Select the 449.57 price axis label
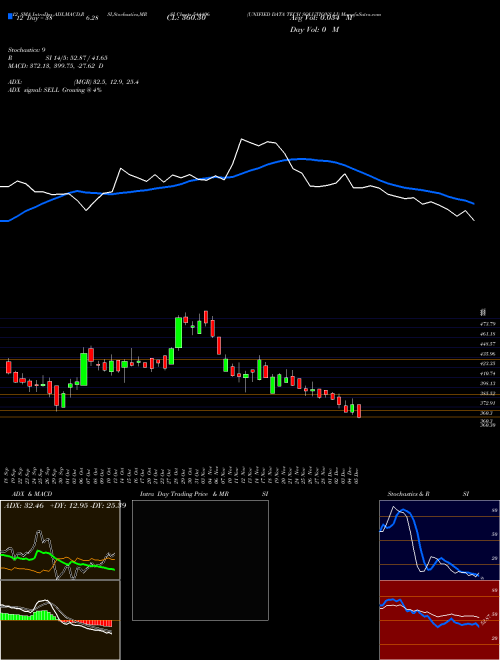Image resolution: width=500 pixels, height=660 pixels. click(487, 343)
